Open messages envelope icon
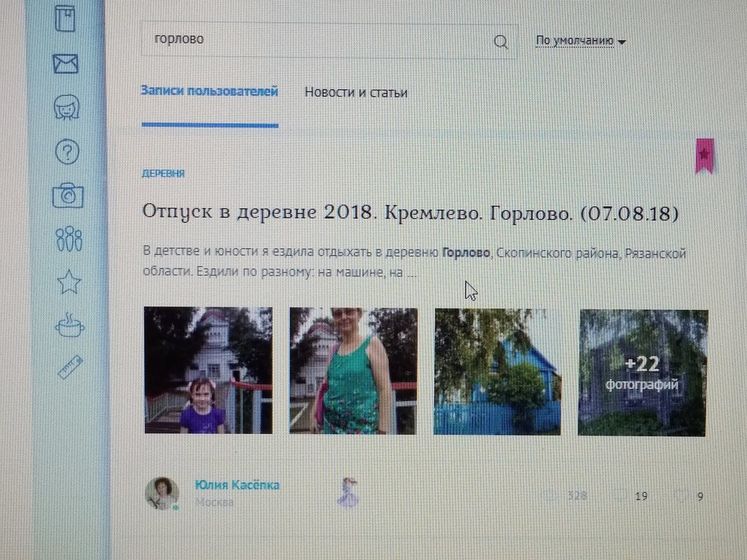 pyautogui.click(x=65, y=63)
